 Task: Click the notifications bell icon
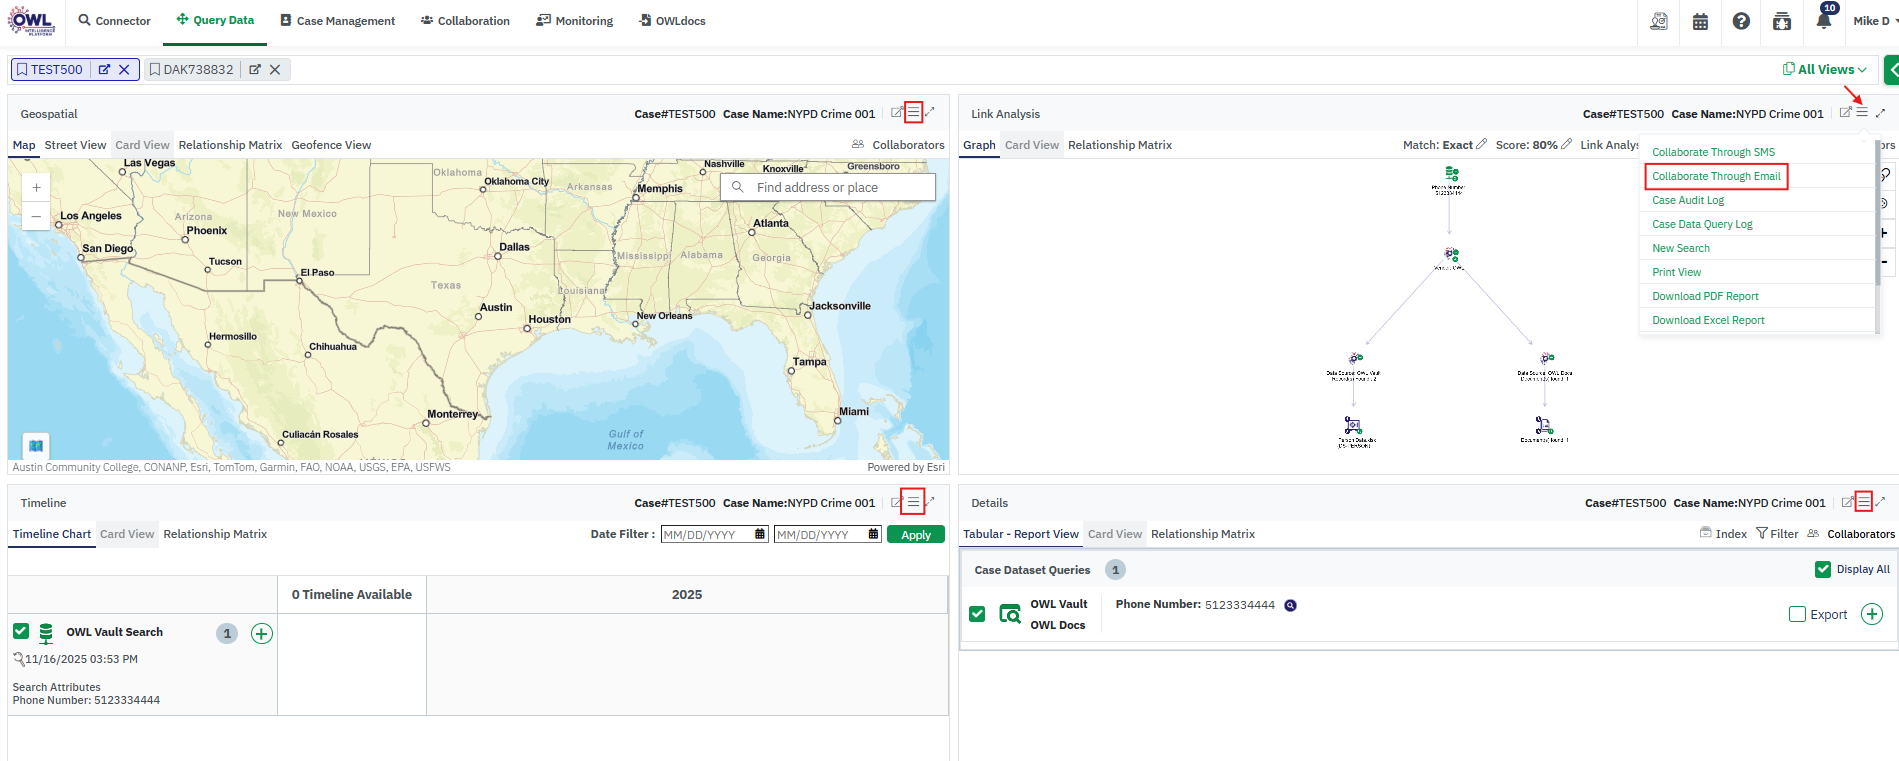click(1823, 21)
